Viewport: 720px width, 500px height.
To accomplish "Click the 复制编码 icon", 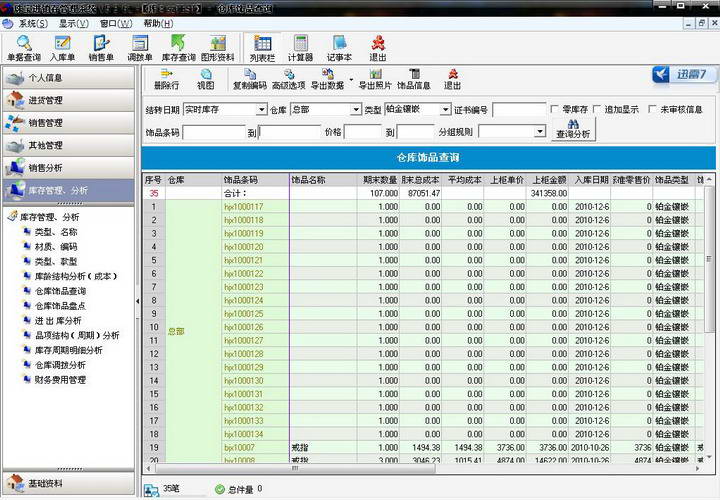I will 250,79.
